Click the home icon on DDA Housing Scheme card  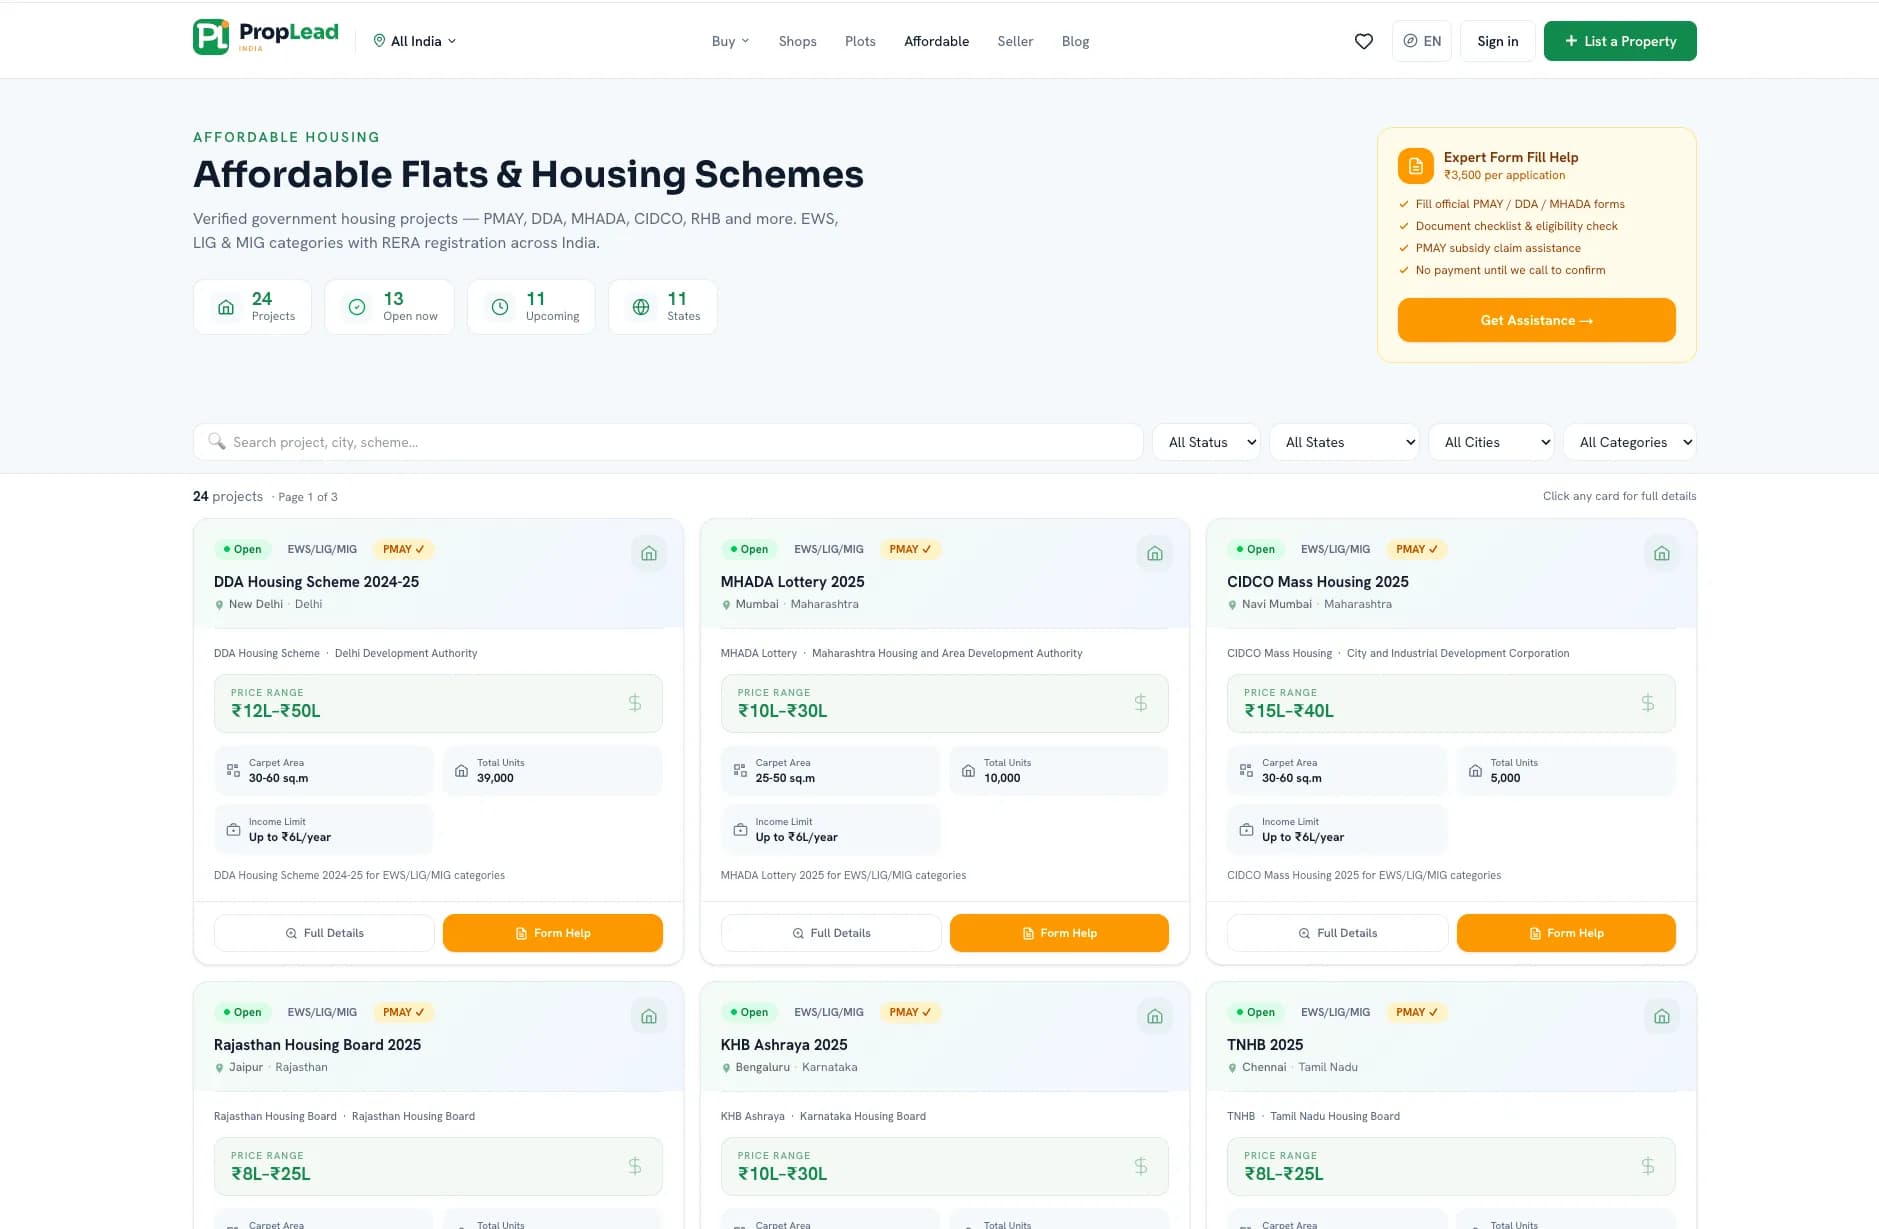coord(649,553)
